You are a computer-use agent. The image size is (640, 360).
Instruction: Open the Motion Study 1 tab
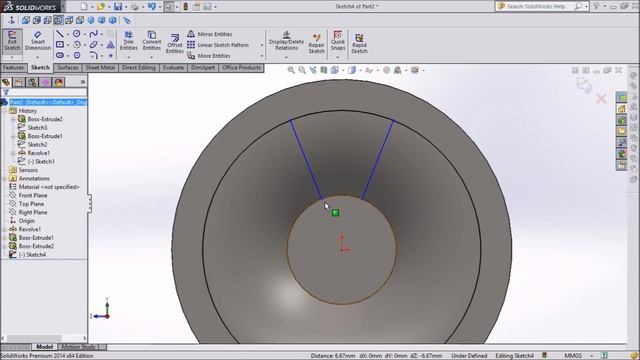tap(81, 347)
